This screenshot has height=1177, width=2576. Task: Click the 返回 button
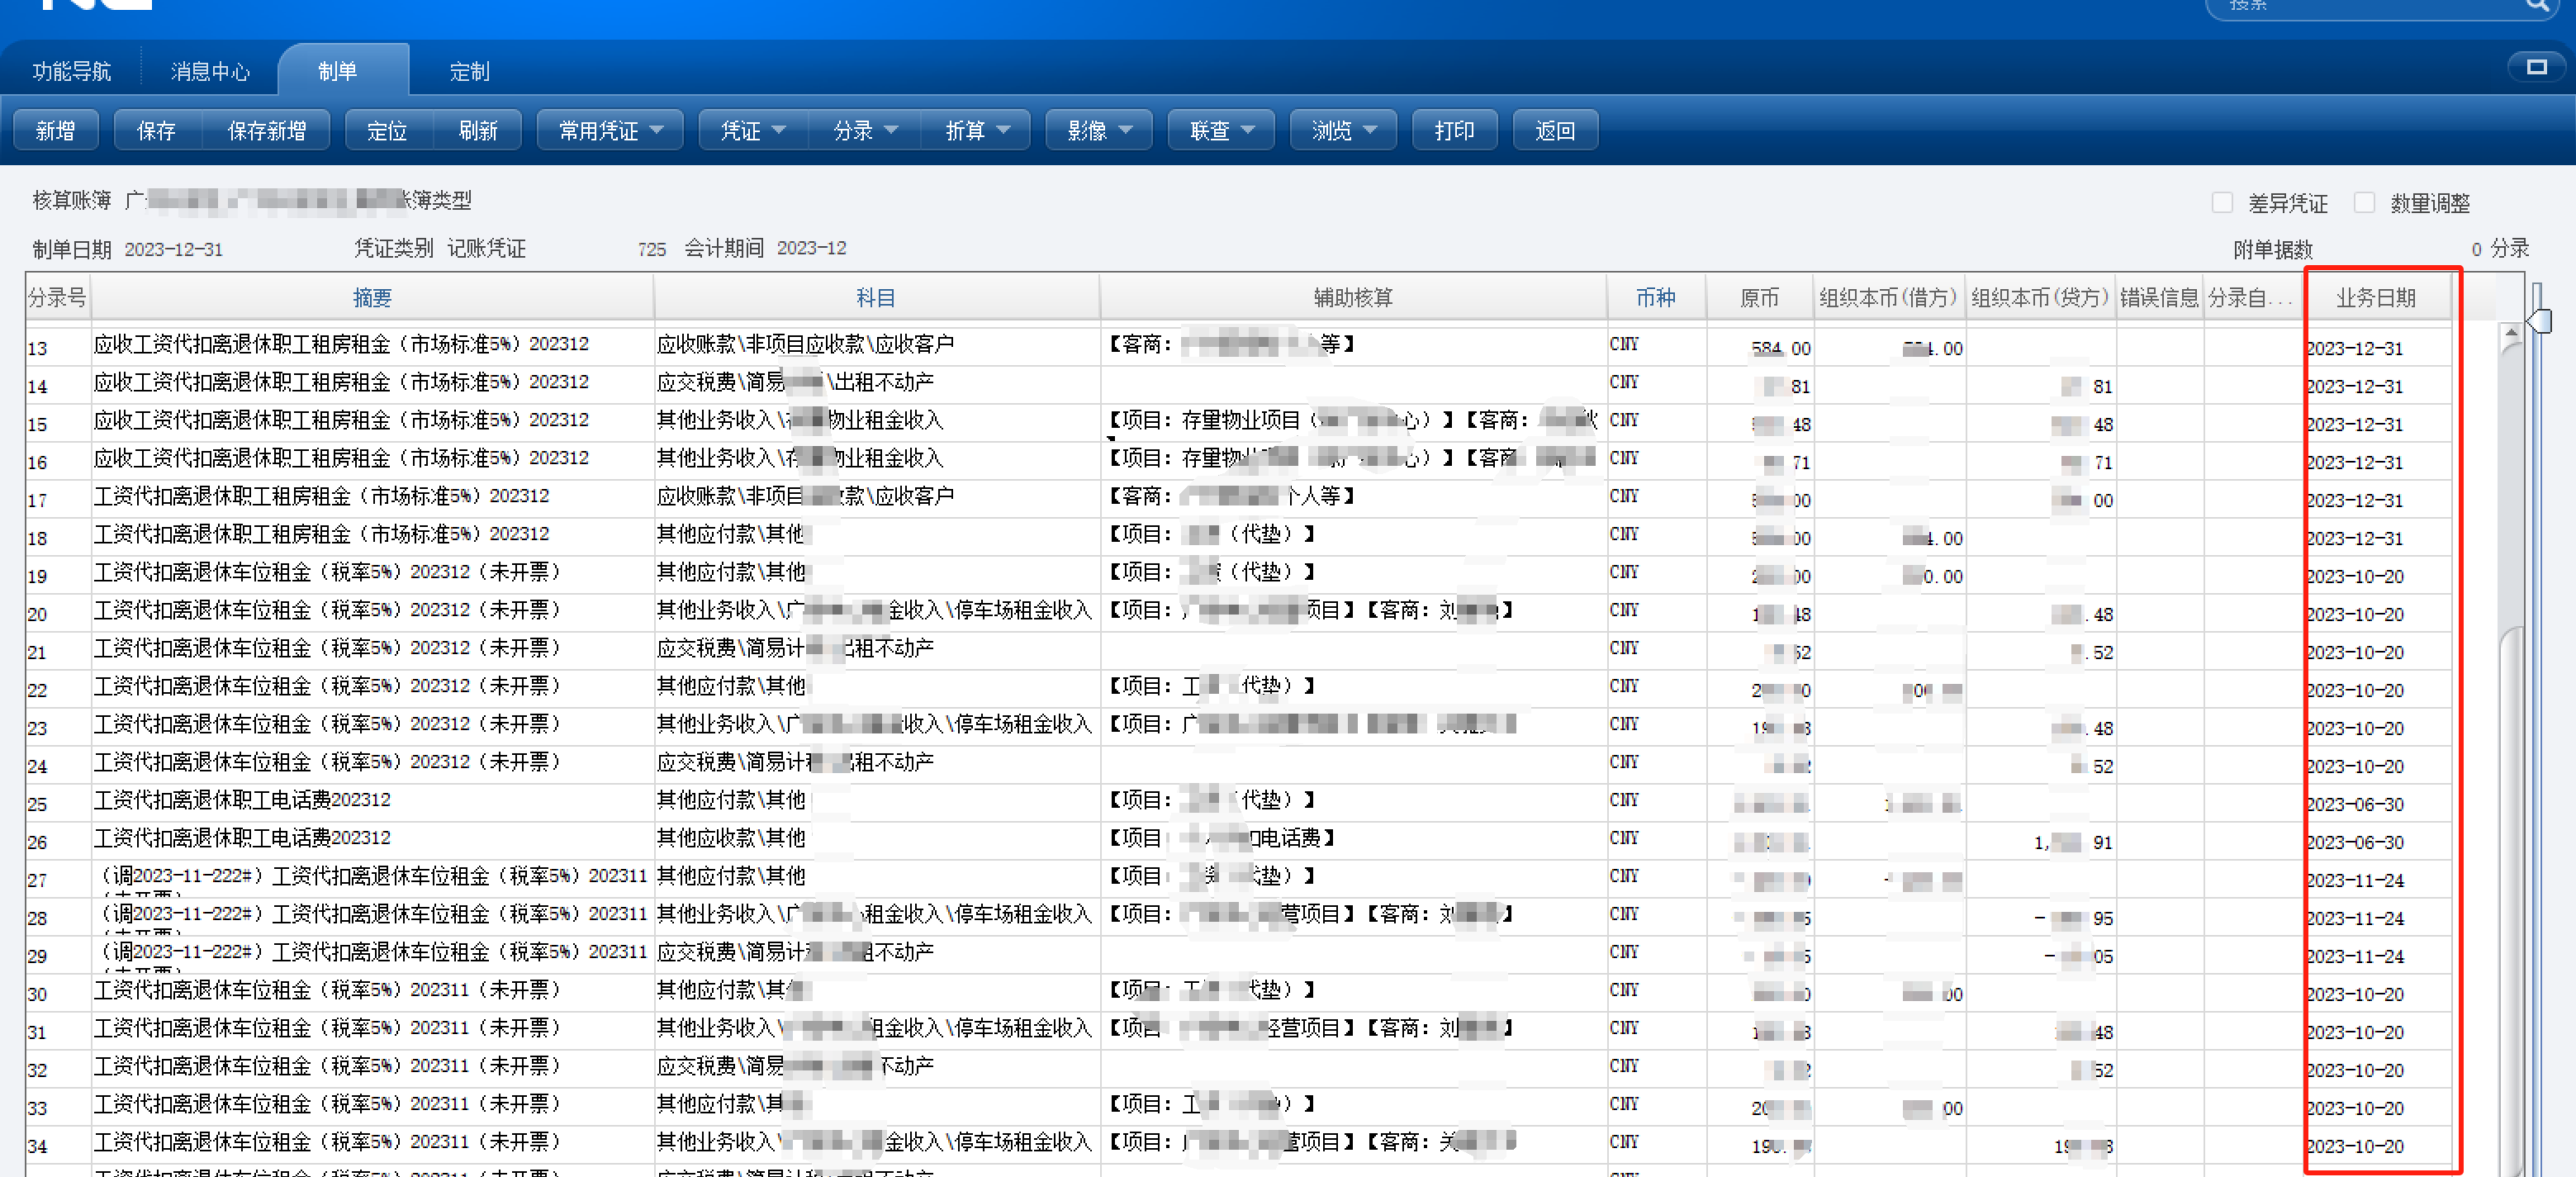[x=1555, y=130]
